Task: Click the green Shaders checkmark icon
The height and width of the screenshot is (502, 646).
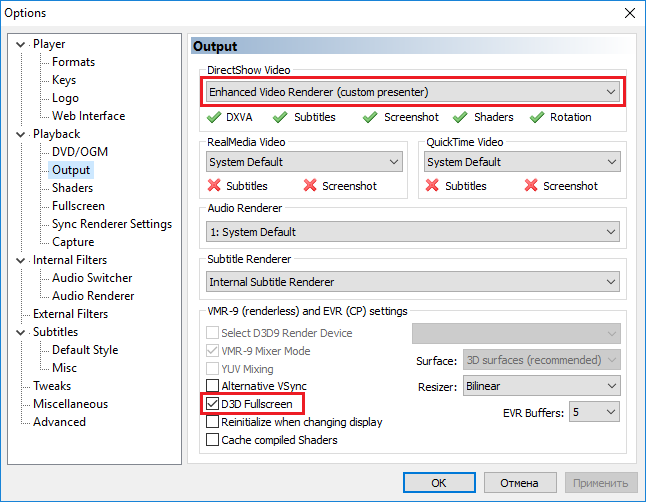Action: 459,117
